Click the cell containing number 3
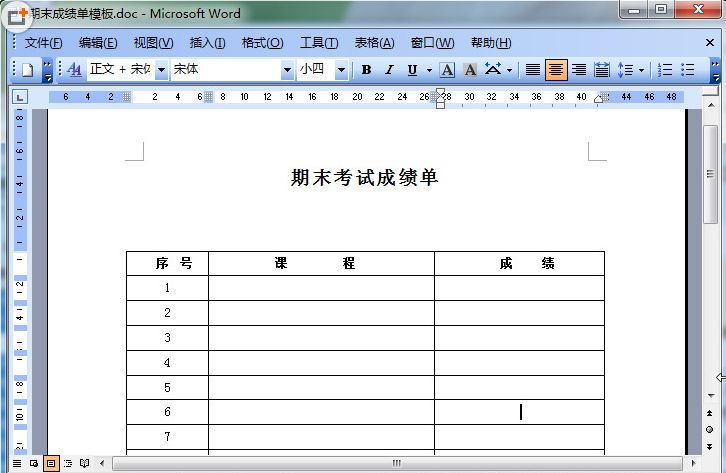This screenshot has width=726, height=473. click(x=168, y=338)
